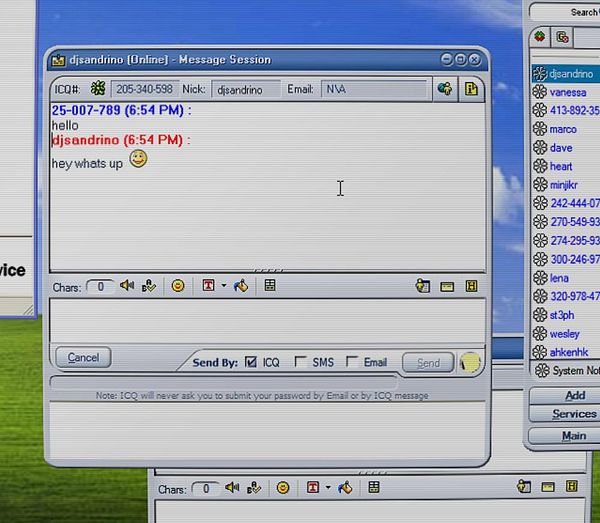Screen dimensions: 600x523
Task: Click user actions icon in back window toolbar
Action: [524, 487]
